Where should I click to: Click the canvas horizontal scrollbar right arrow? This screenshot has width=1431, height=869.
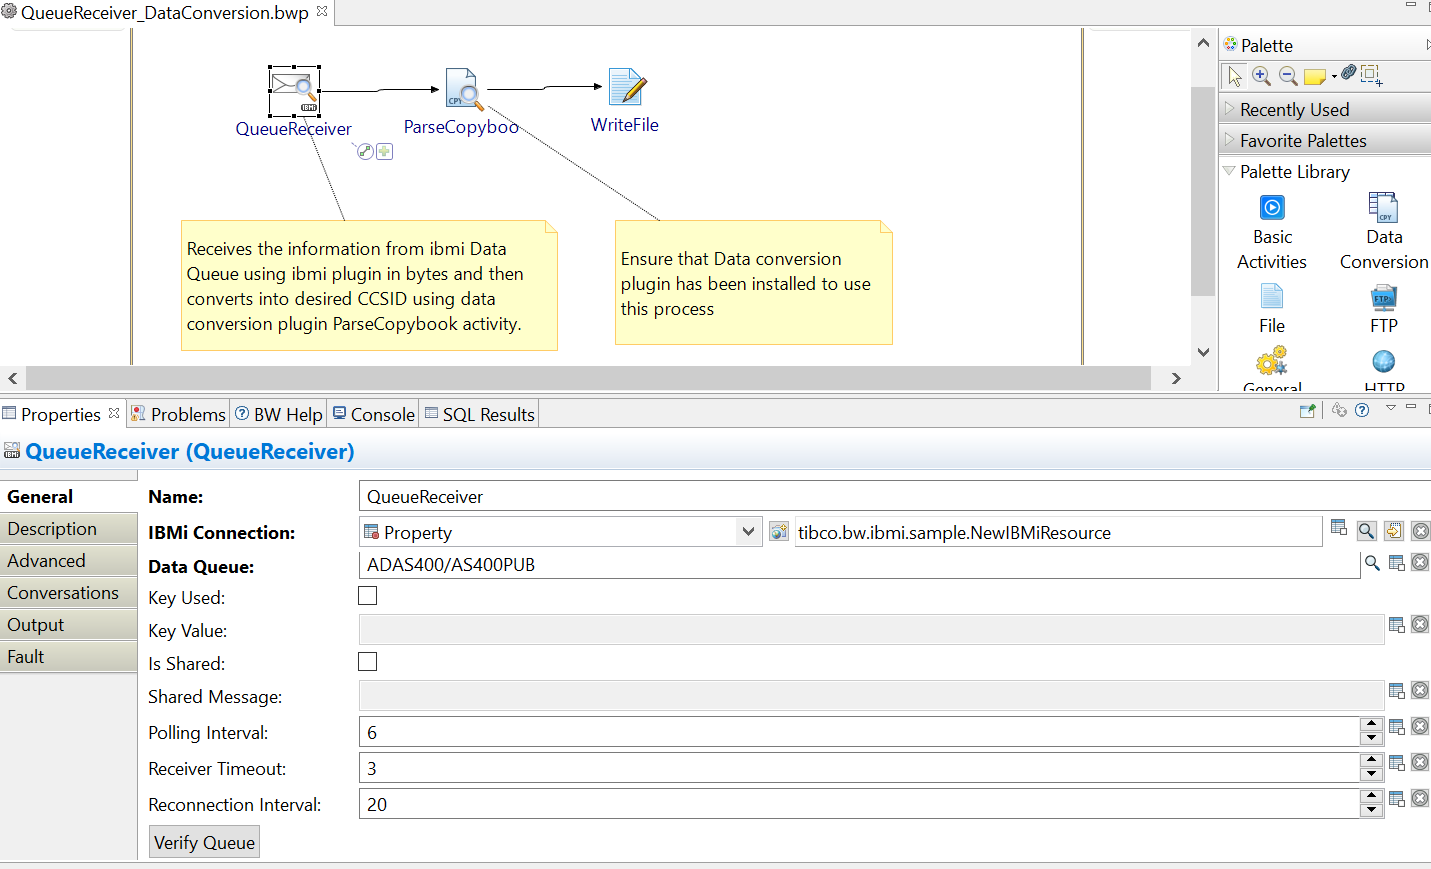[x=1176, y=378]
